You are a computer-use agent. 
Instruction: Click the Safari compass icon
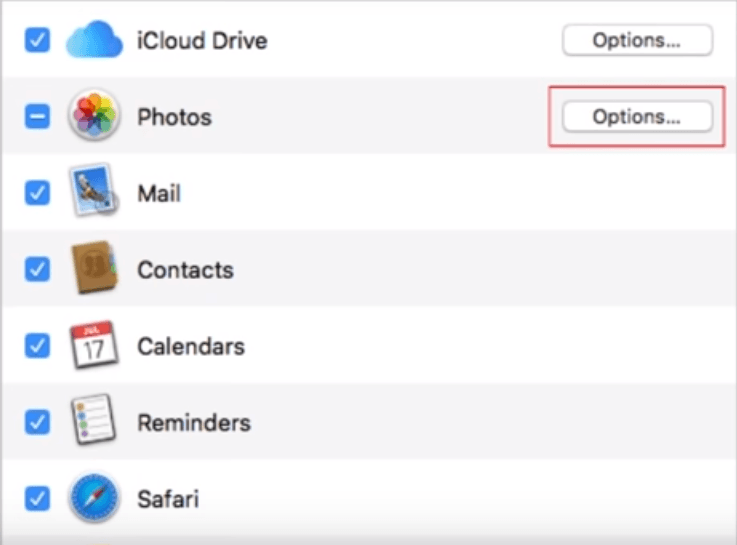(94, 498)
